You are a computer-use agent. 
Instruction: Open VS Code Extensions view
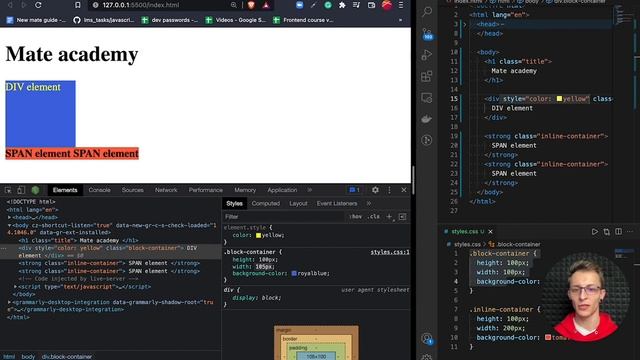click(427, 76)
